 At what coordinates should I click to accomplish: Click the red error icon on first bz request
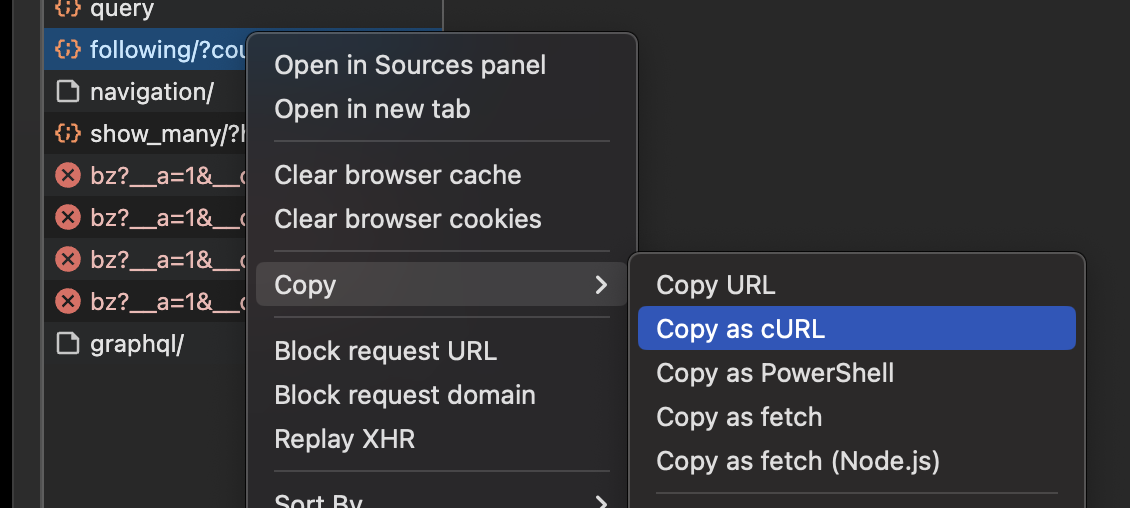[x=67, y=176]
